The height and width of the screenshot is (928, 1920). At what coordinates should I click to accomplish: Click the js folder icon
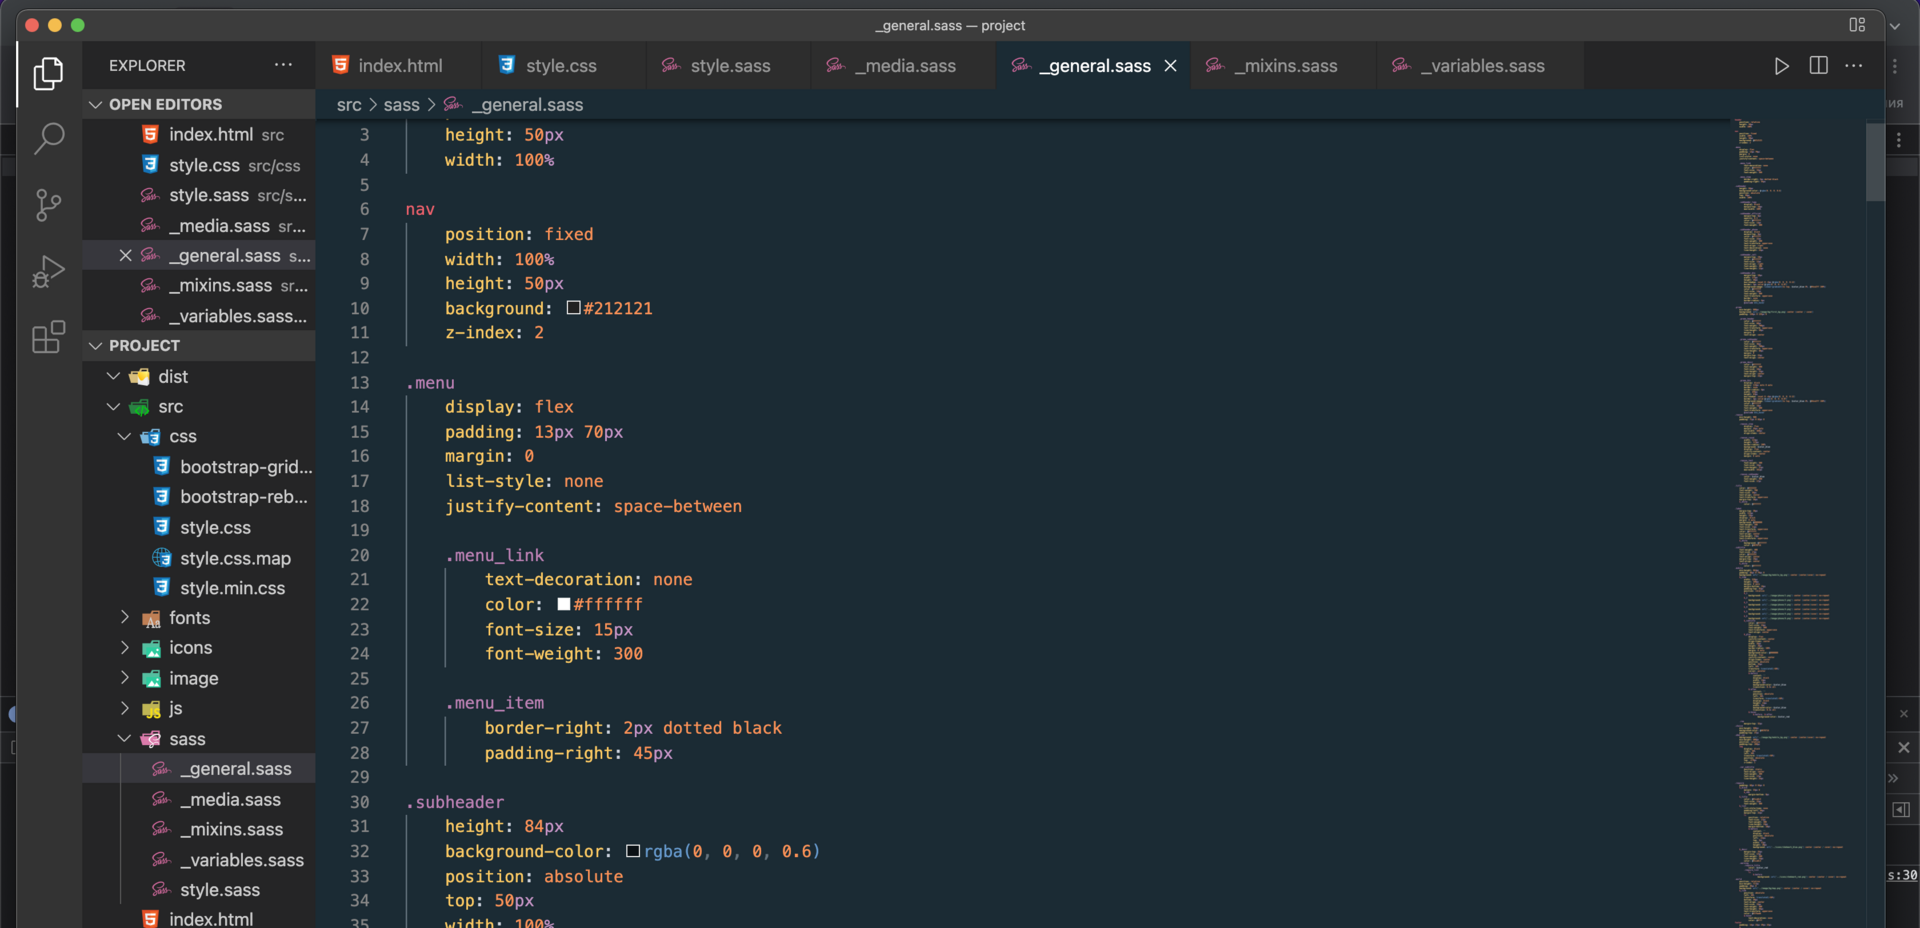[151, 709]
